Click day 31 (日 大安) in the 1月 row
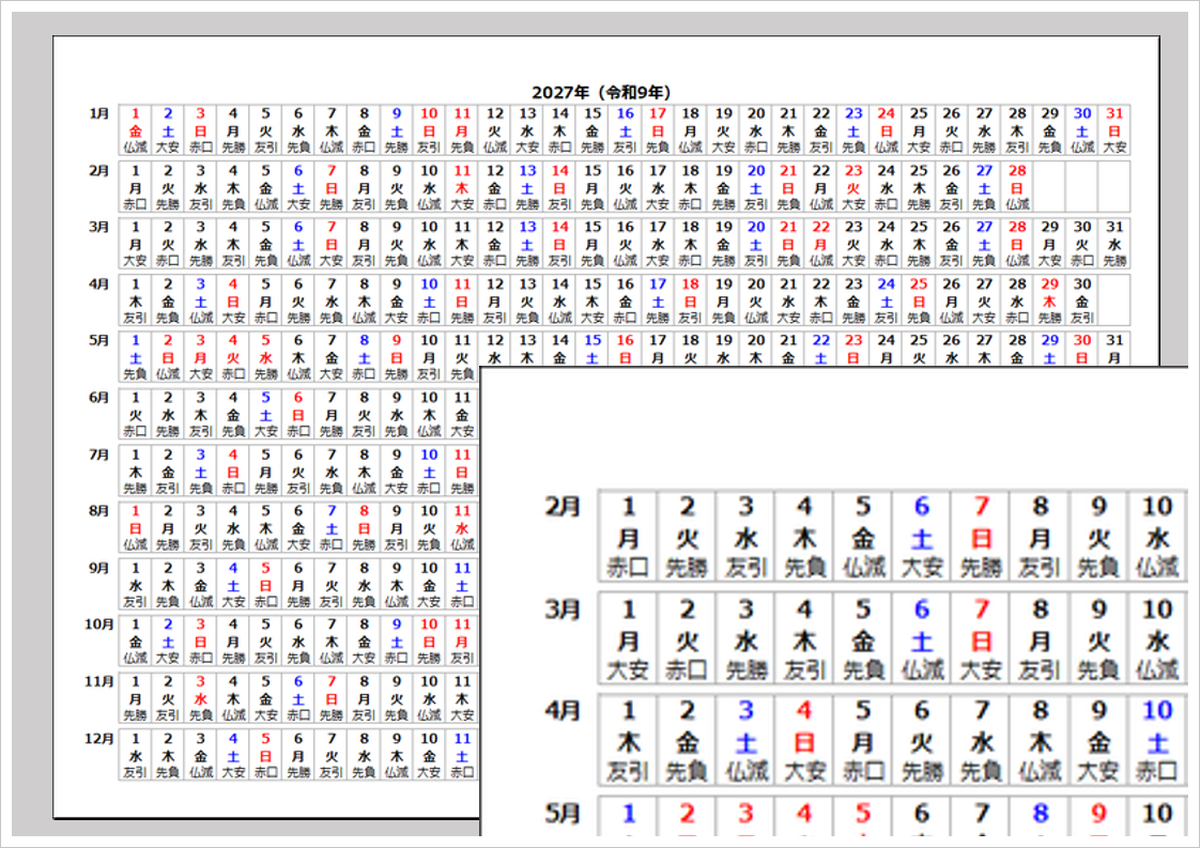Screen dimensions: 1200x848 pos(1115,130)
